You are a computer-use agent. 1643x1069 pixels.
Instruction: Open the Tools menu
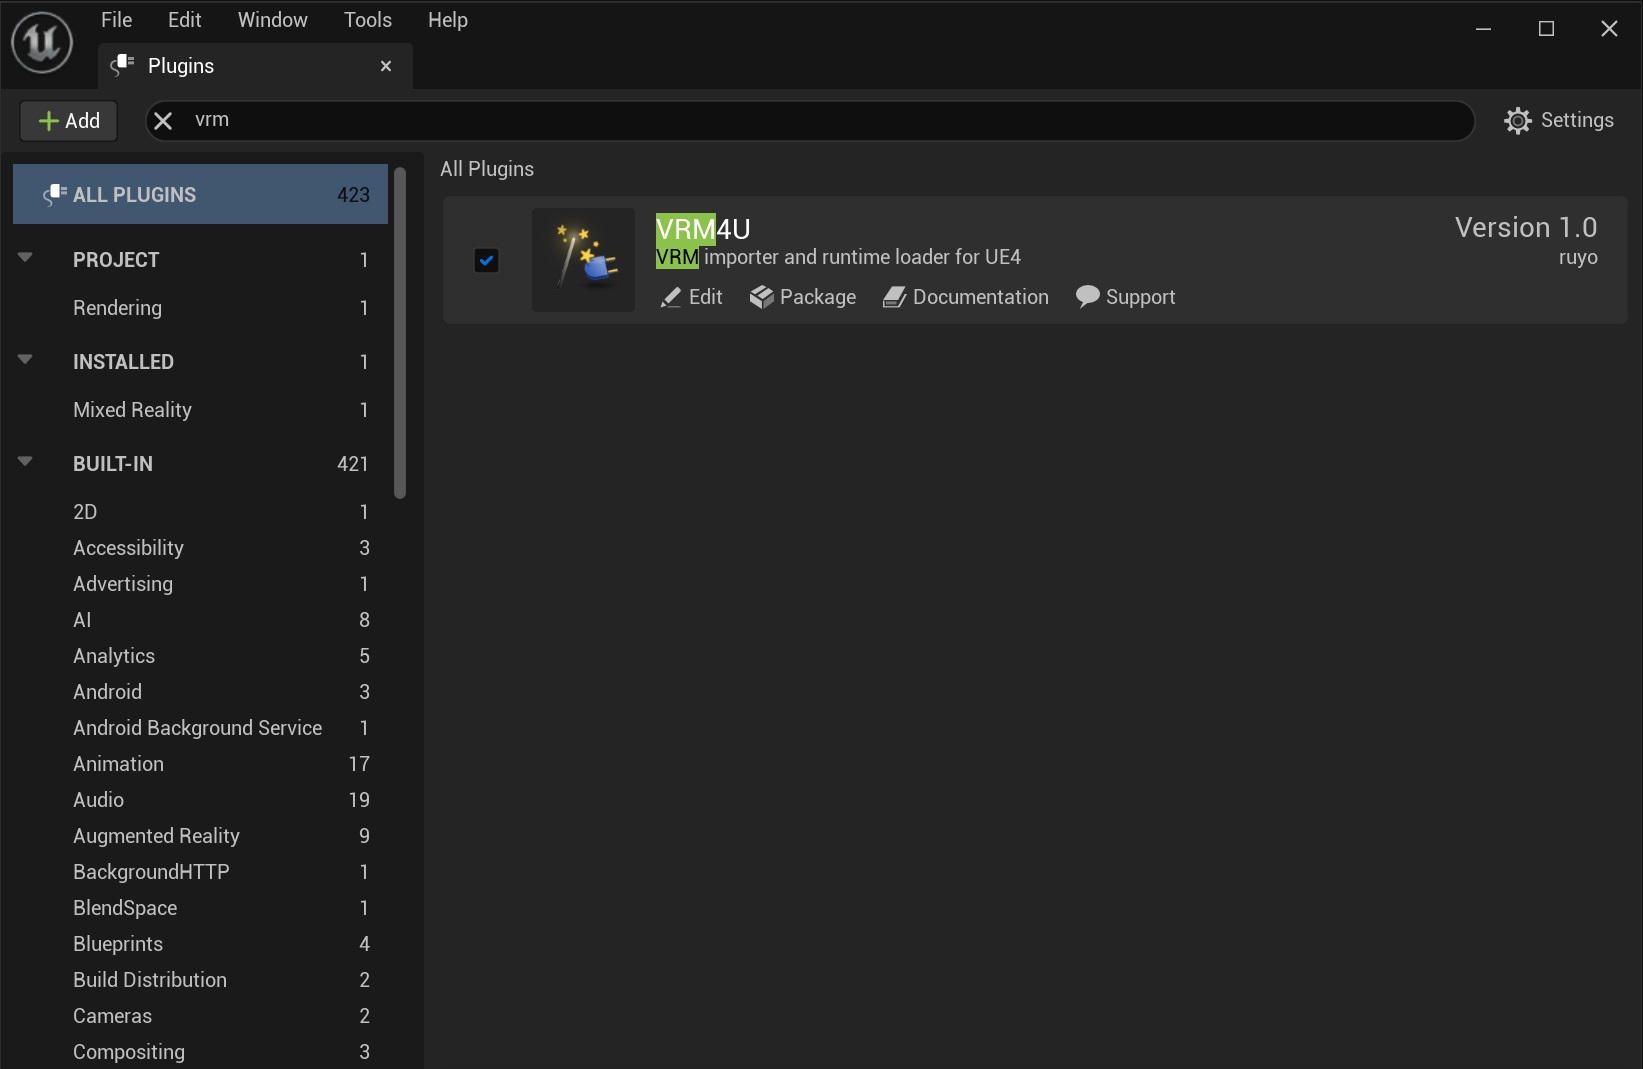368,20
